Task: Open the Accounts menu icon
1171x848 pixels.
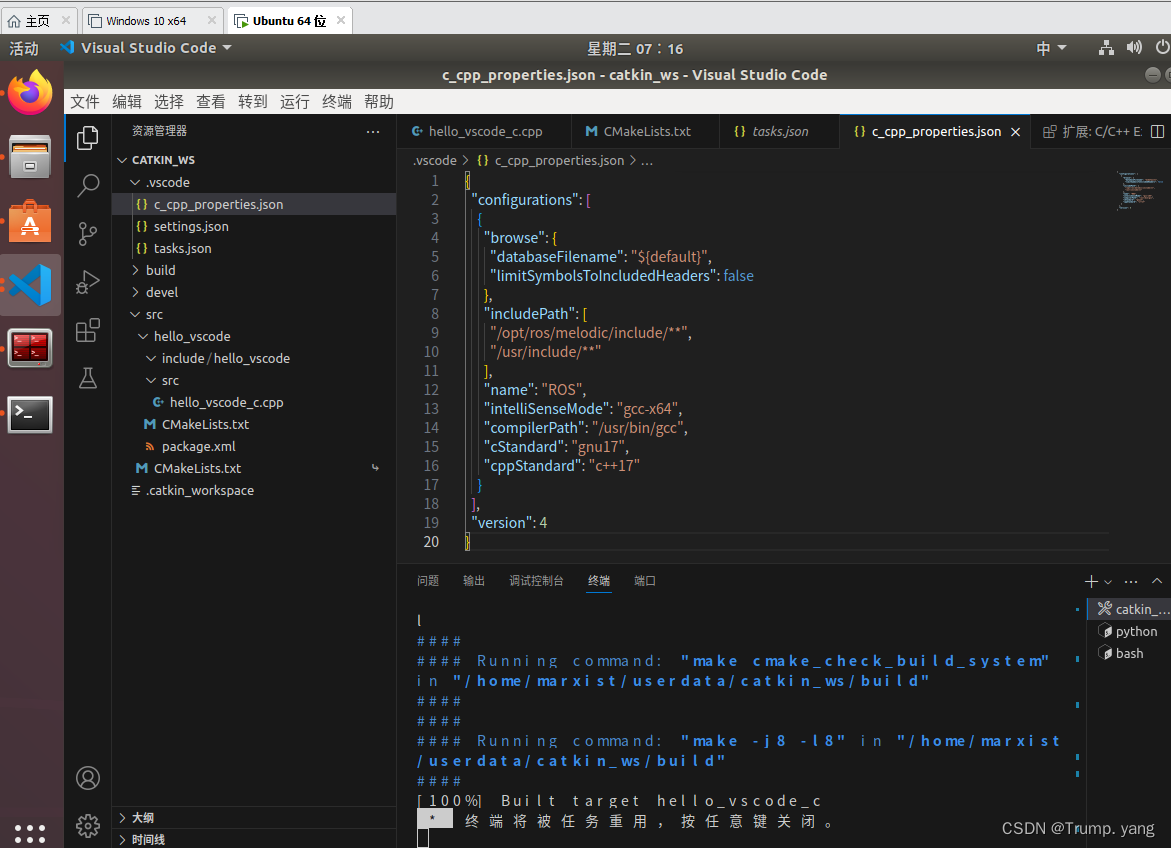Action: pos(88,779)
